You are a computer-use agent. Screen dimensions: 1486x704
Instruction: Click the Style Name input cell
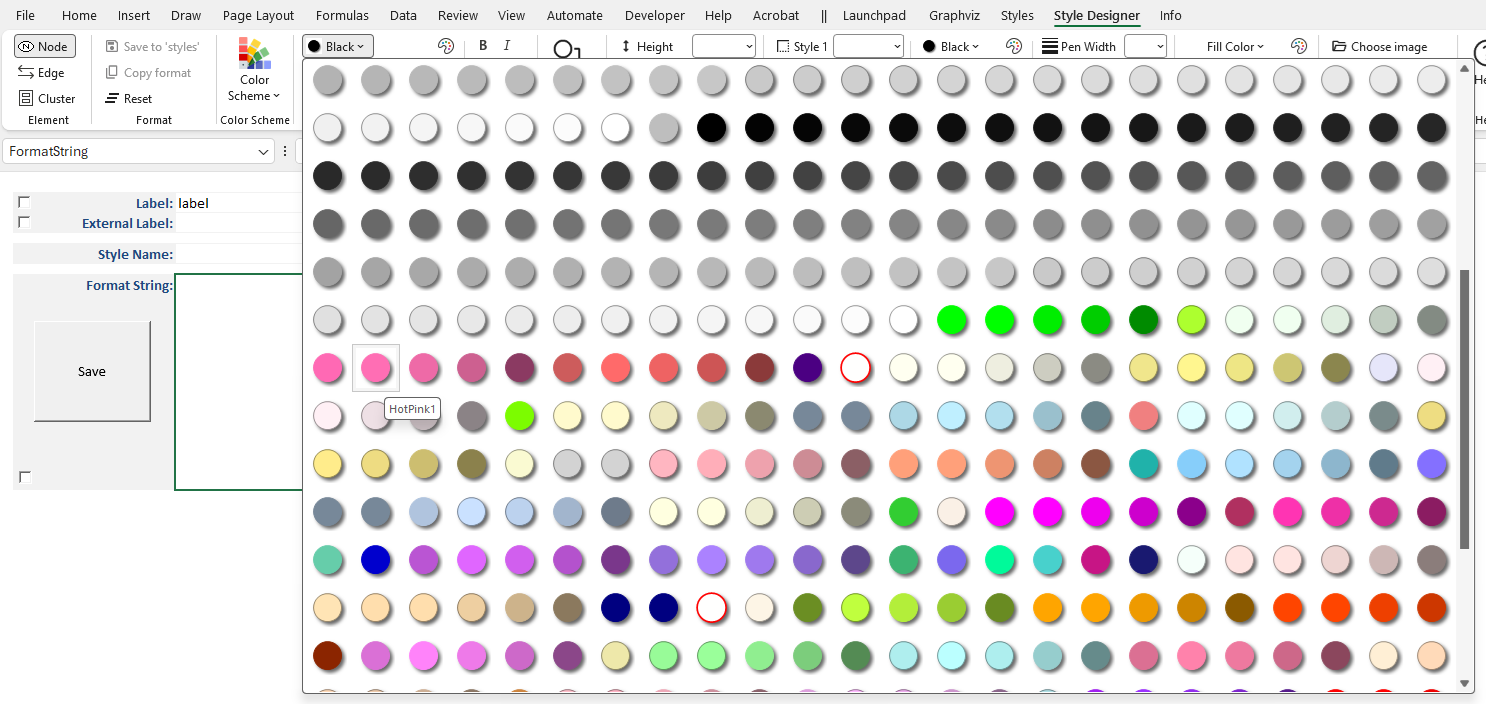point(238,254)
